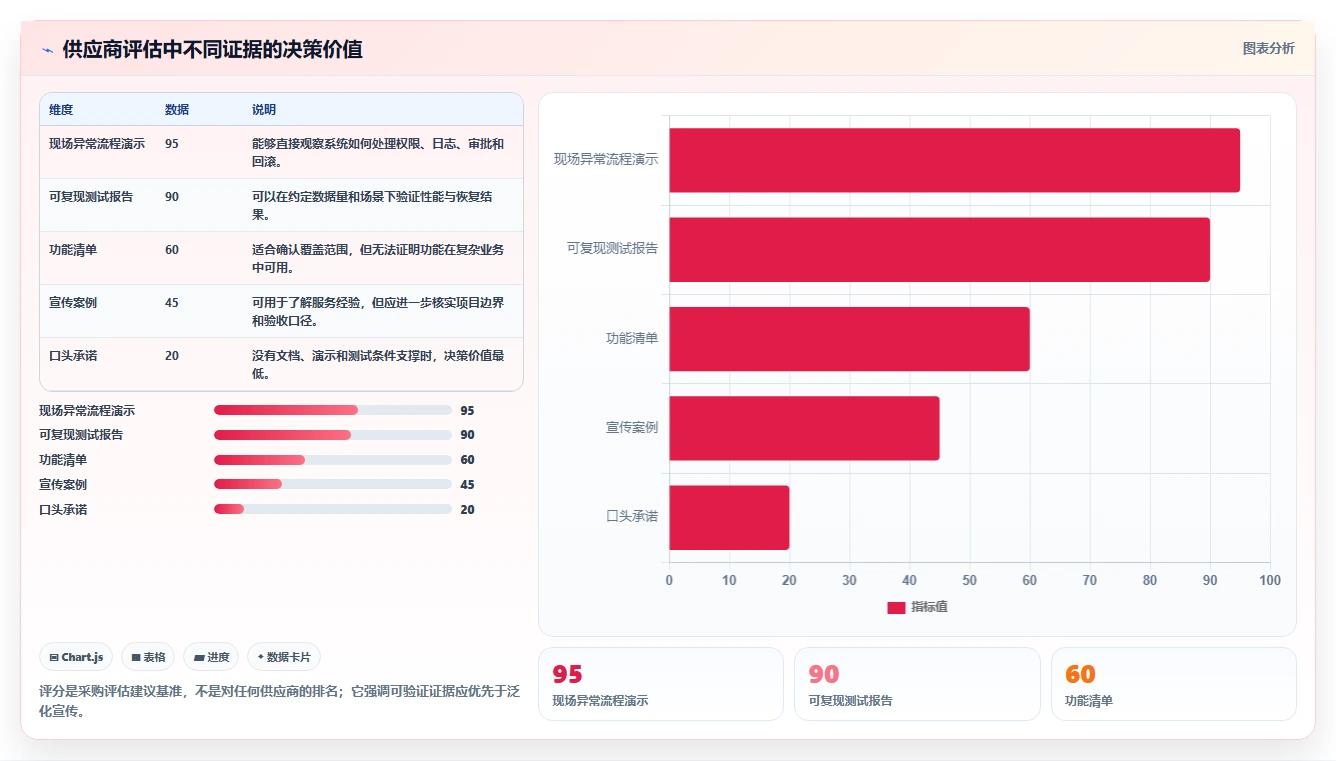Click the 可复现测试报告 progress bar
Image resolution: width=1336 pixels, height=761 pixels.
[333, 435]
